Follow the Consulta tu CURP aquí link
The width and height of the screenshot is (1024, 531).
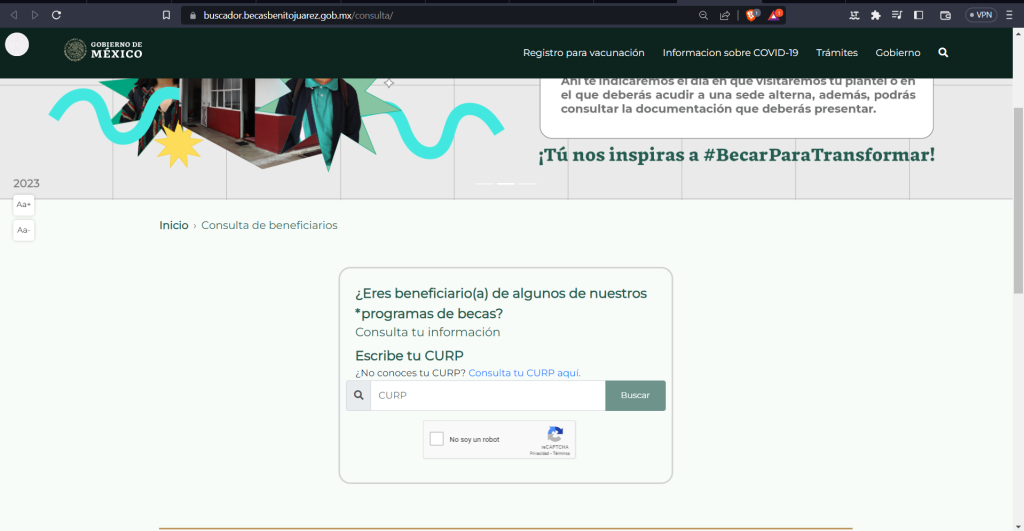click(x=524, y=373)
